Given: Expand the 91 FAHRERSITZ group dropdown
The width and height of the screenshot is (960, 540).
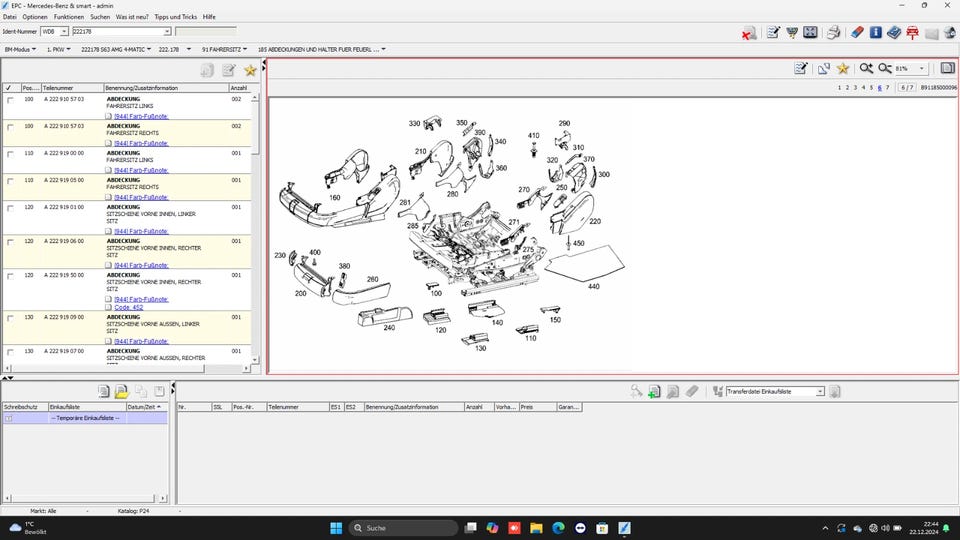Looking at the screenshot, I should tap(224, 50).
